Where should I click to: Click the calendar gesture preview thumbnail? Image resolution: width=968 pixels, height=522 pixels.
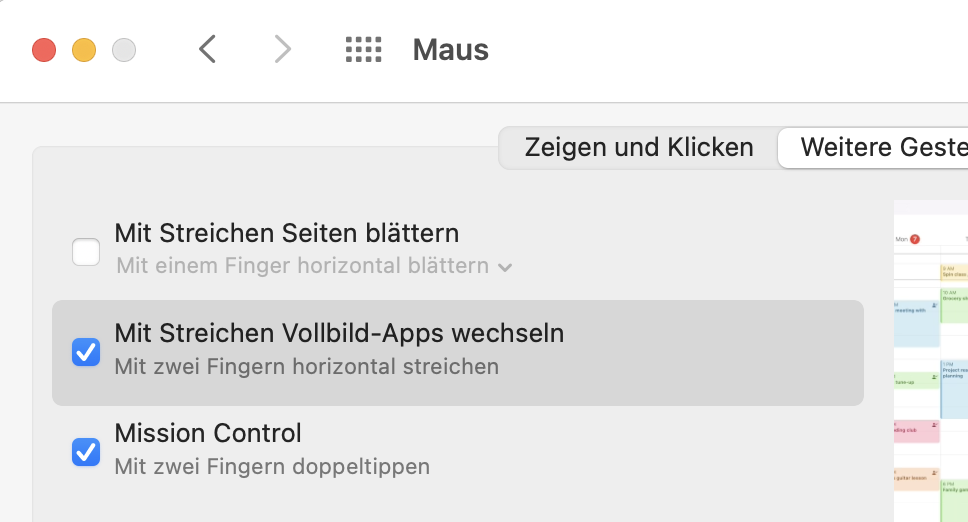931,361
